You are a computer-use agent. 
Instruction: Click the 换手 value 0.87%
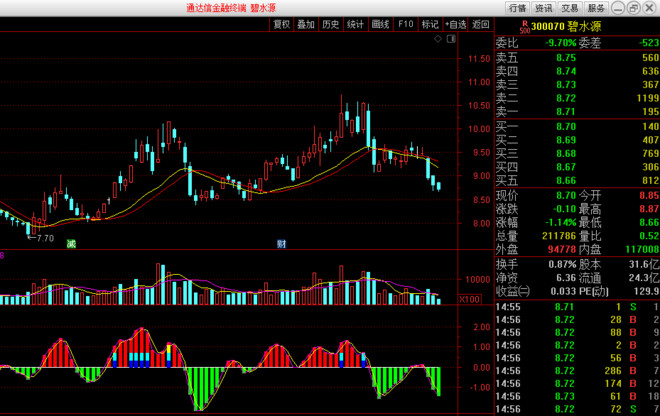point(562,264)
